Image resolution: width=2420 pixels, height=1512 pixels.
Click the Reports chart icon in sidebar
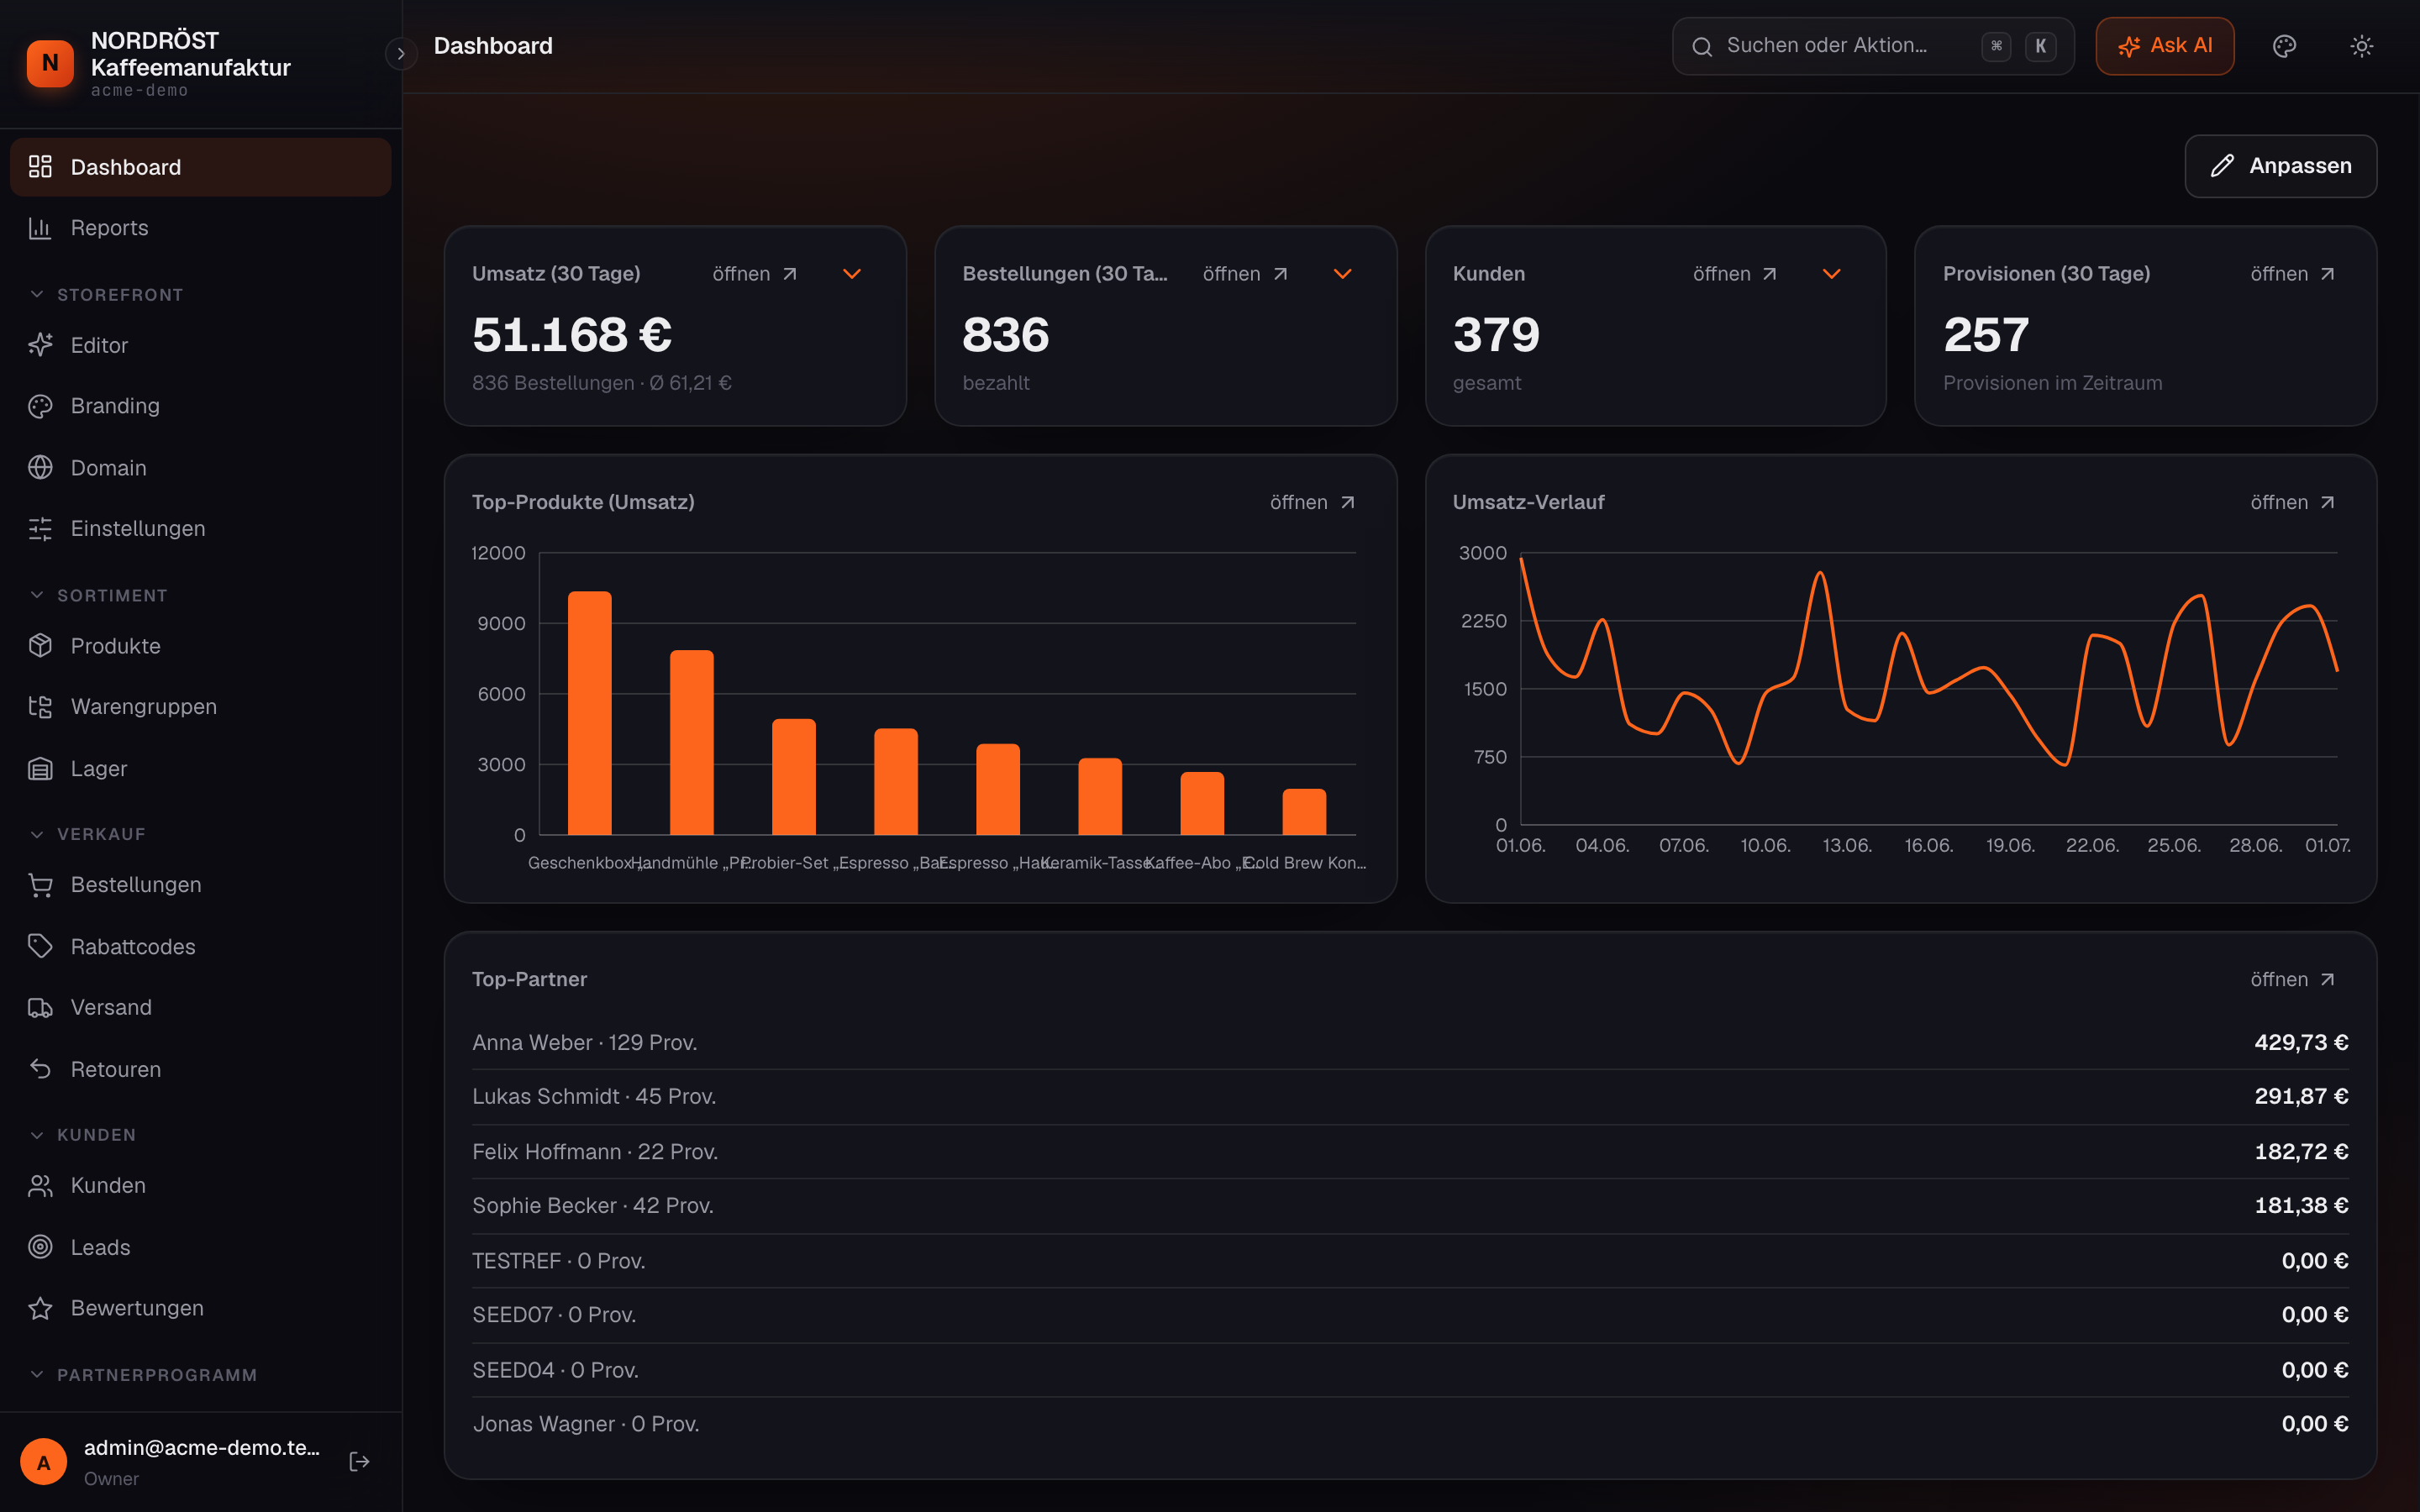[40, 228]
